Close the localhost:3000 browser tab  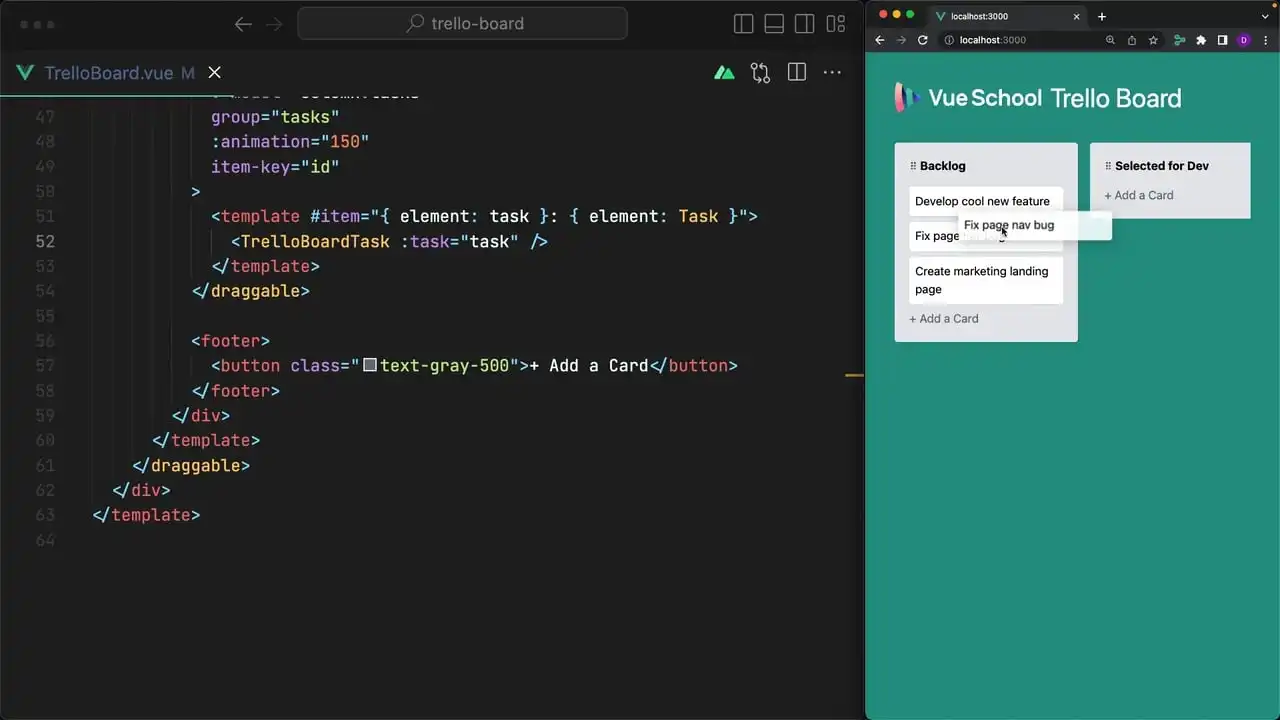click(x=1077, y=16)
